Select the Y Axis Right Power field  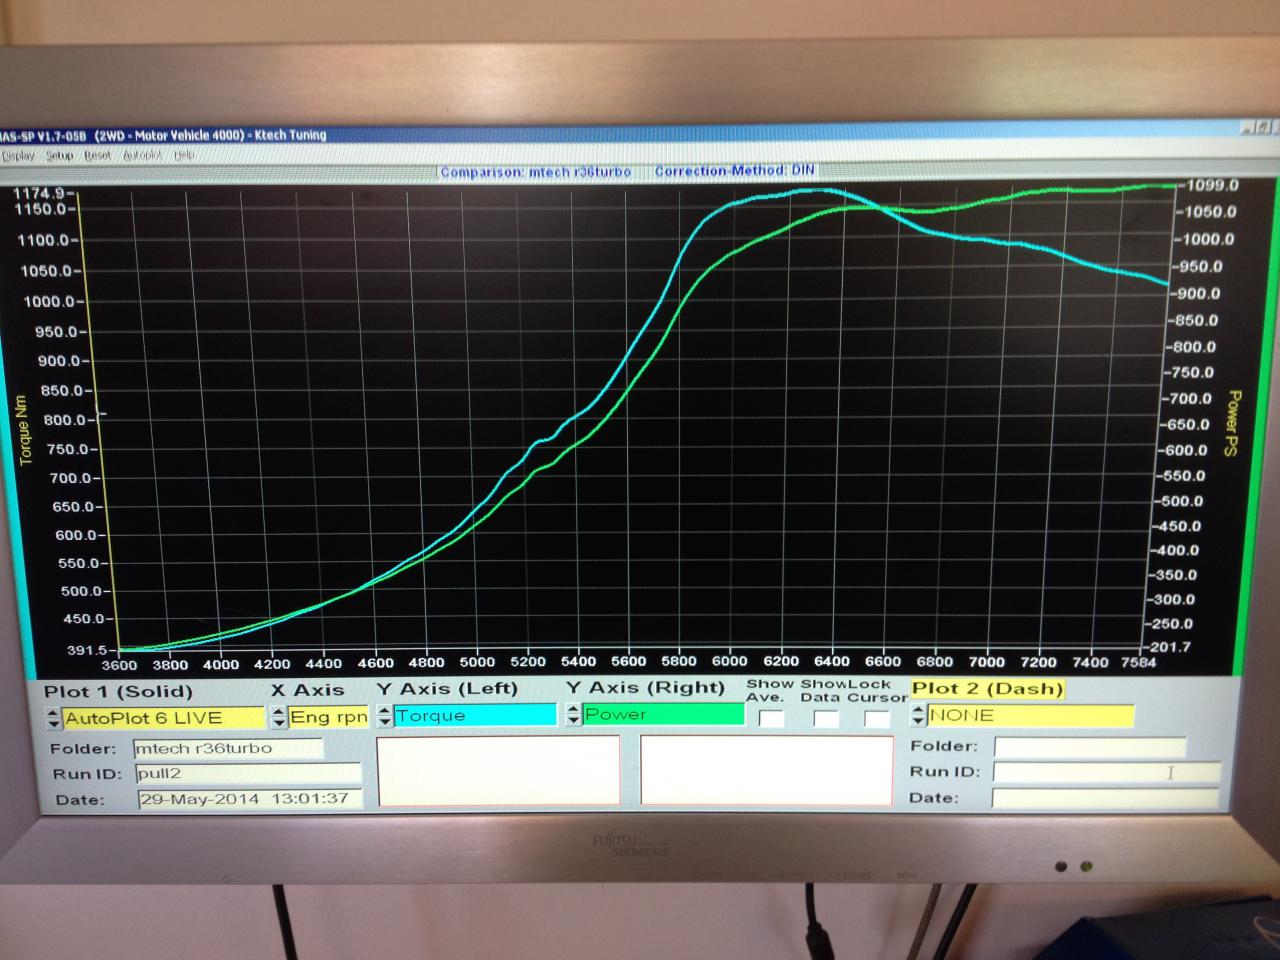click(664, 714)
